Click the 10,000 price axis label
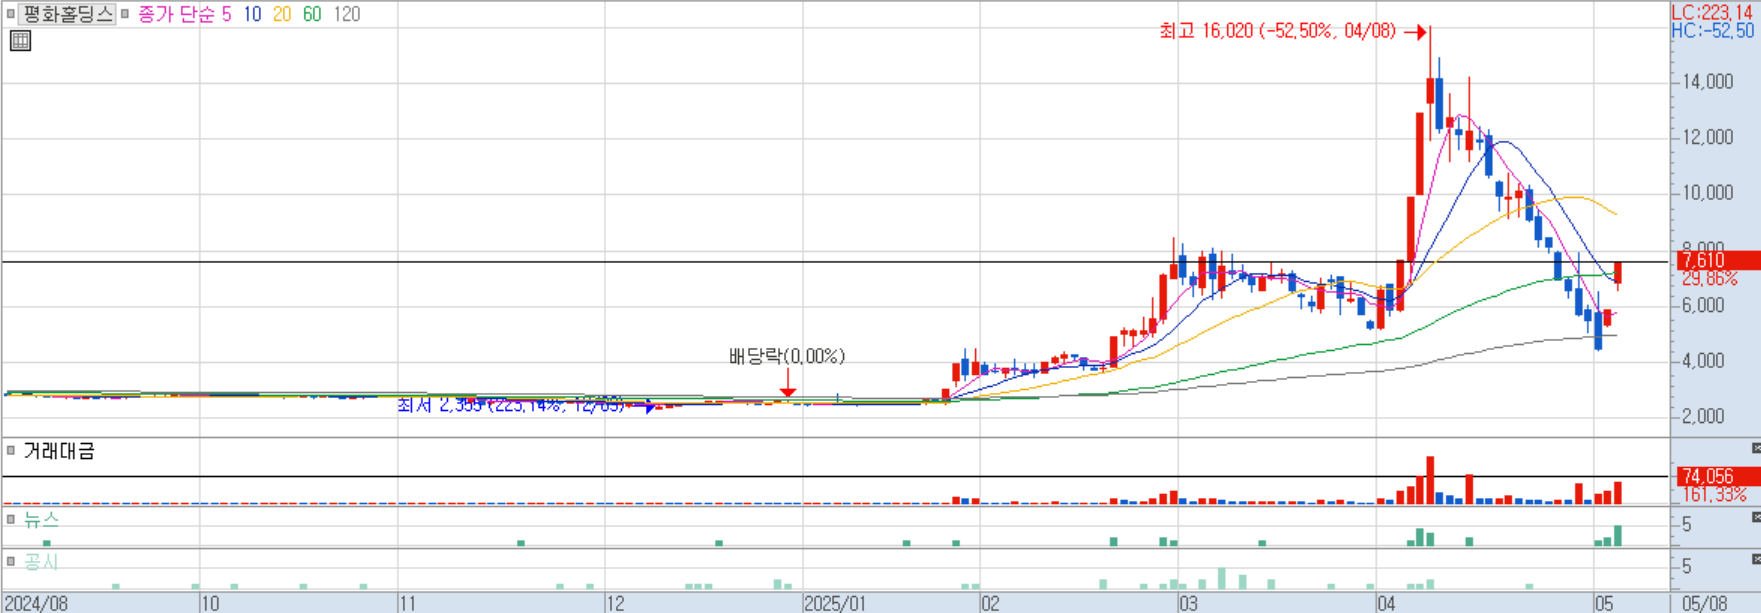Viewport: 1761px width, 613px height. 1708,193
